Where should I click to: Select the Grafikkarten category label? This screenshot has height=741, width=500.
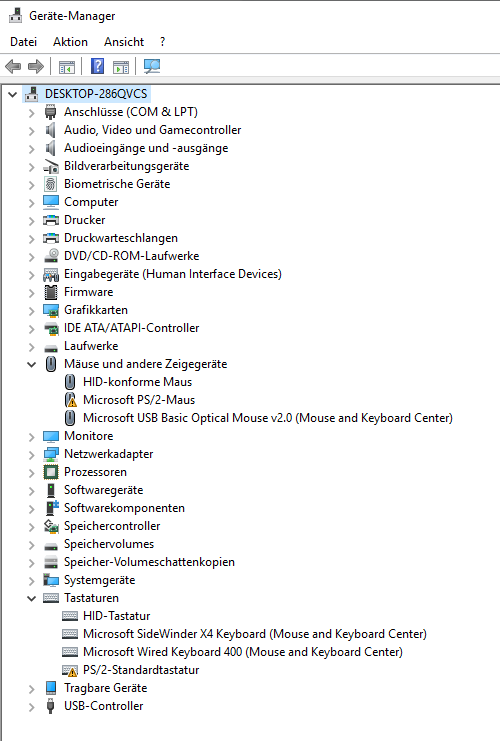pyautogui.click(x=96, y=310)
